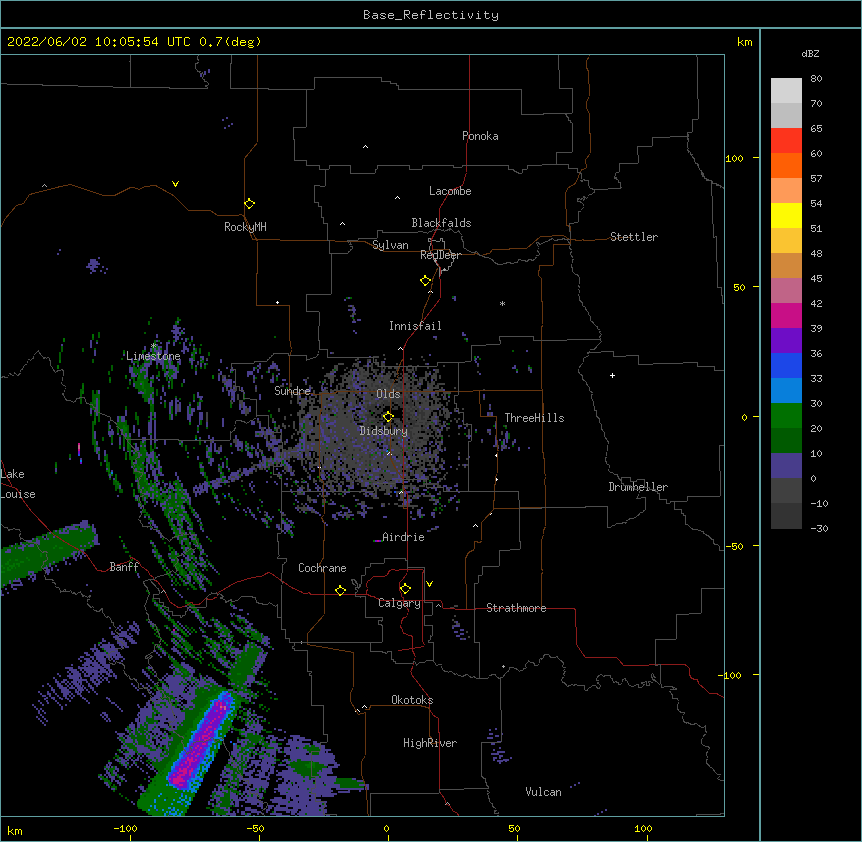Click the white plus marker north of Drumheller

coord(612,375)
